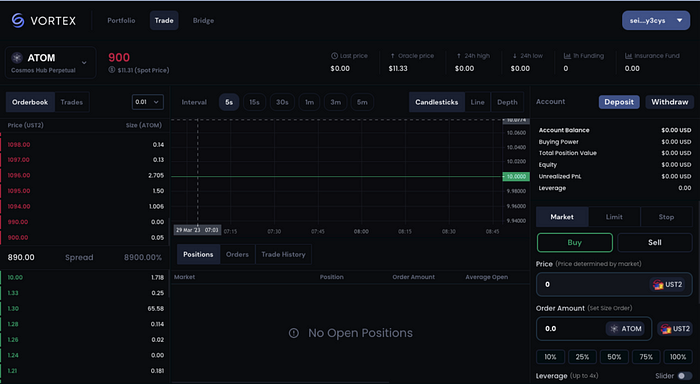The height and width of the screenshot is (384, 700).
Task: Open the 0.01 orderbook grouping dropdown
Action: pyautogui.click(x=148, y=102)
